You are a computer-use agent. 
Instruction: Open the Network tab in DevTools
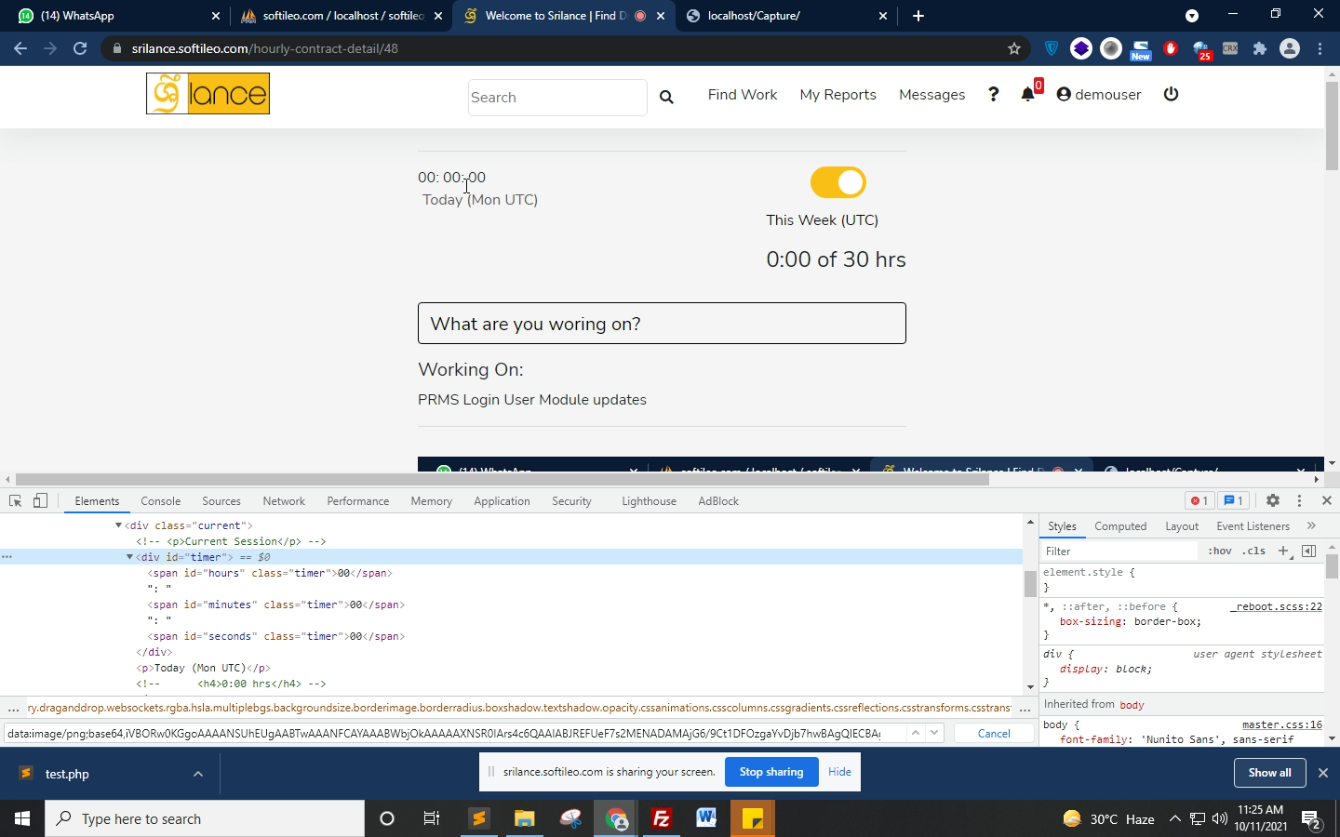284,501
